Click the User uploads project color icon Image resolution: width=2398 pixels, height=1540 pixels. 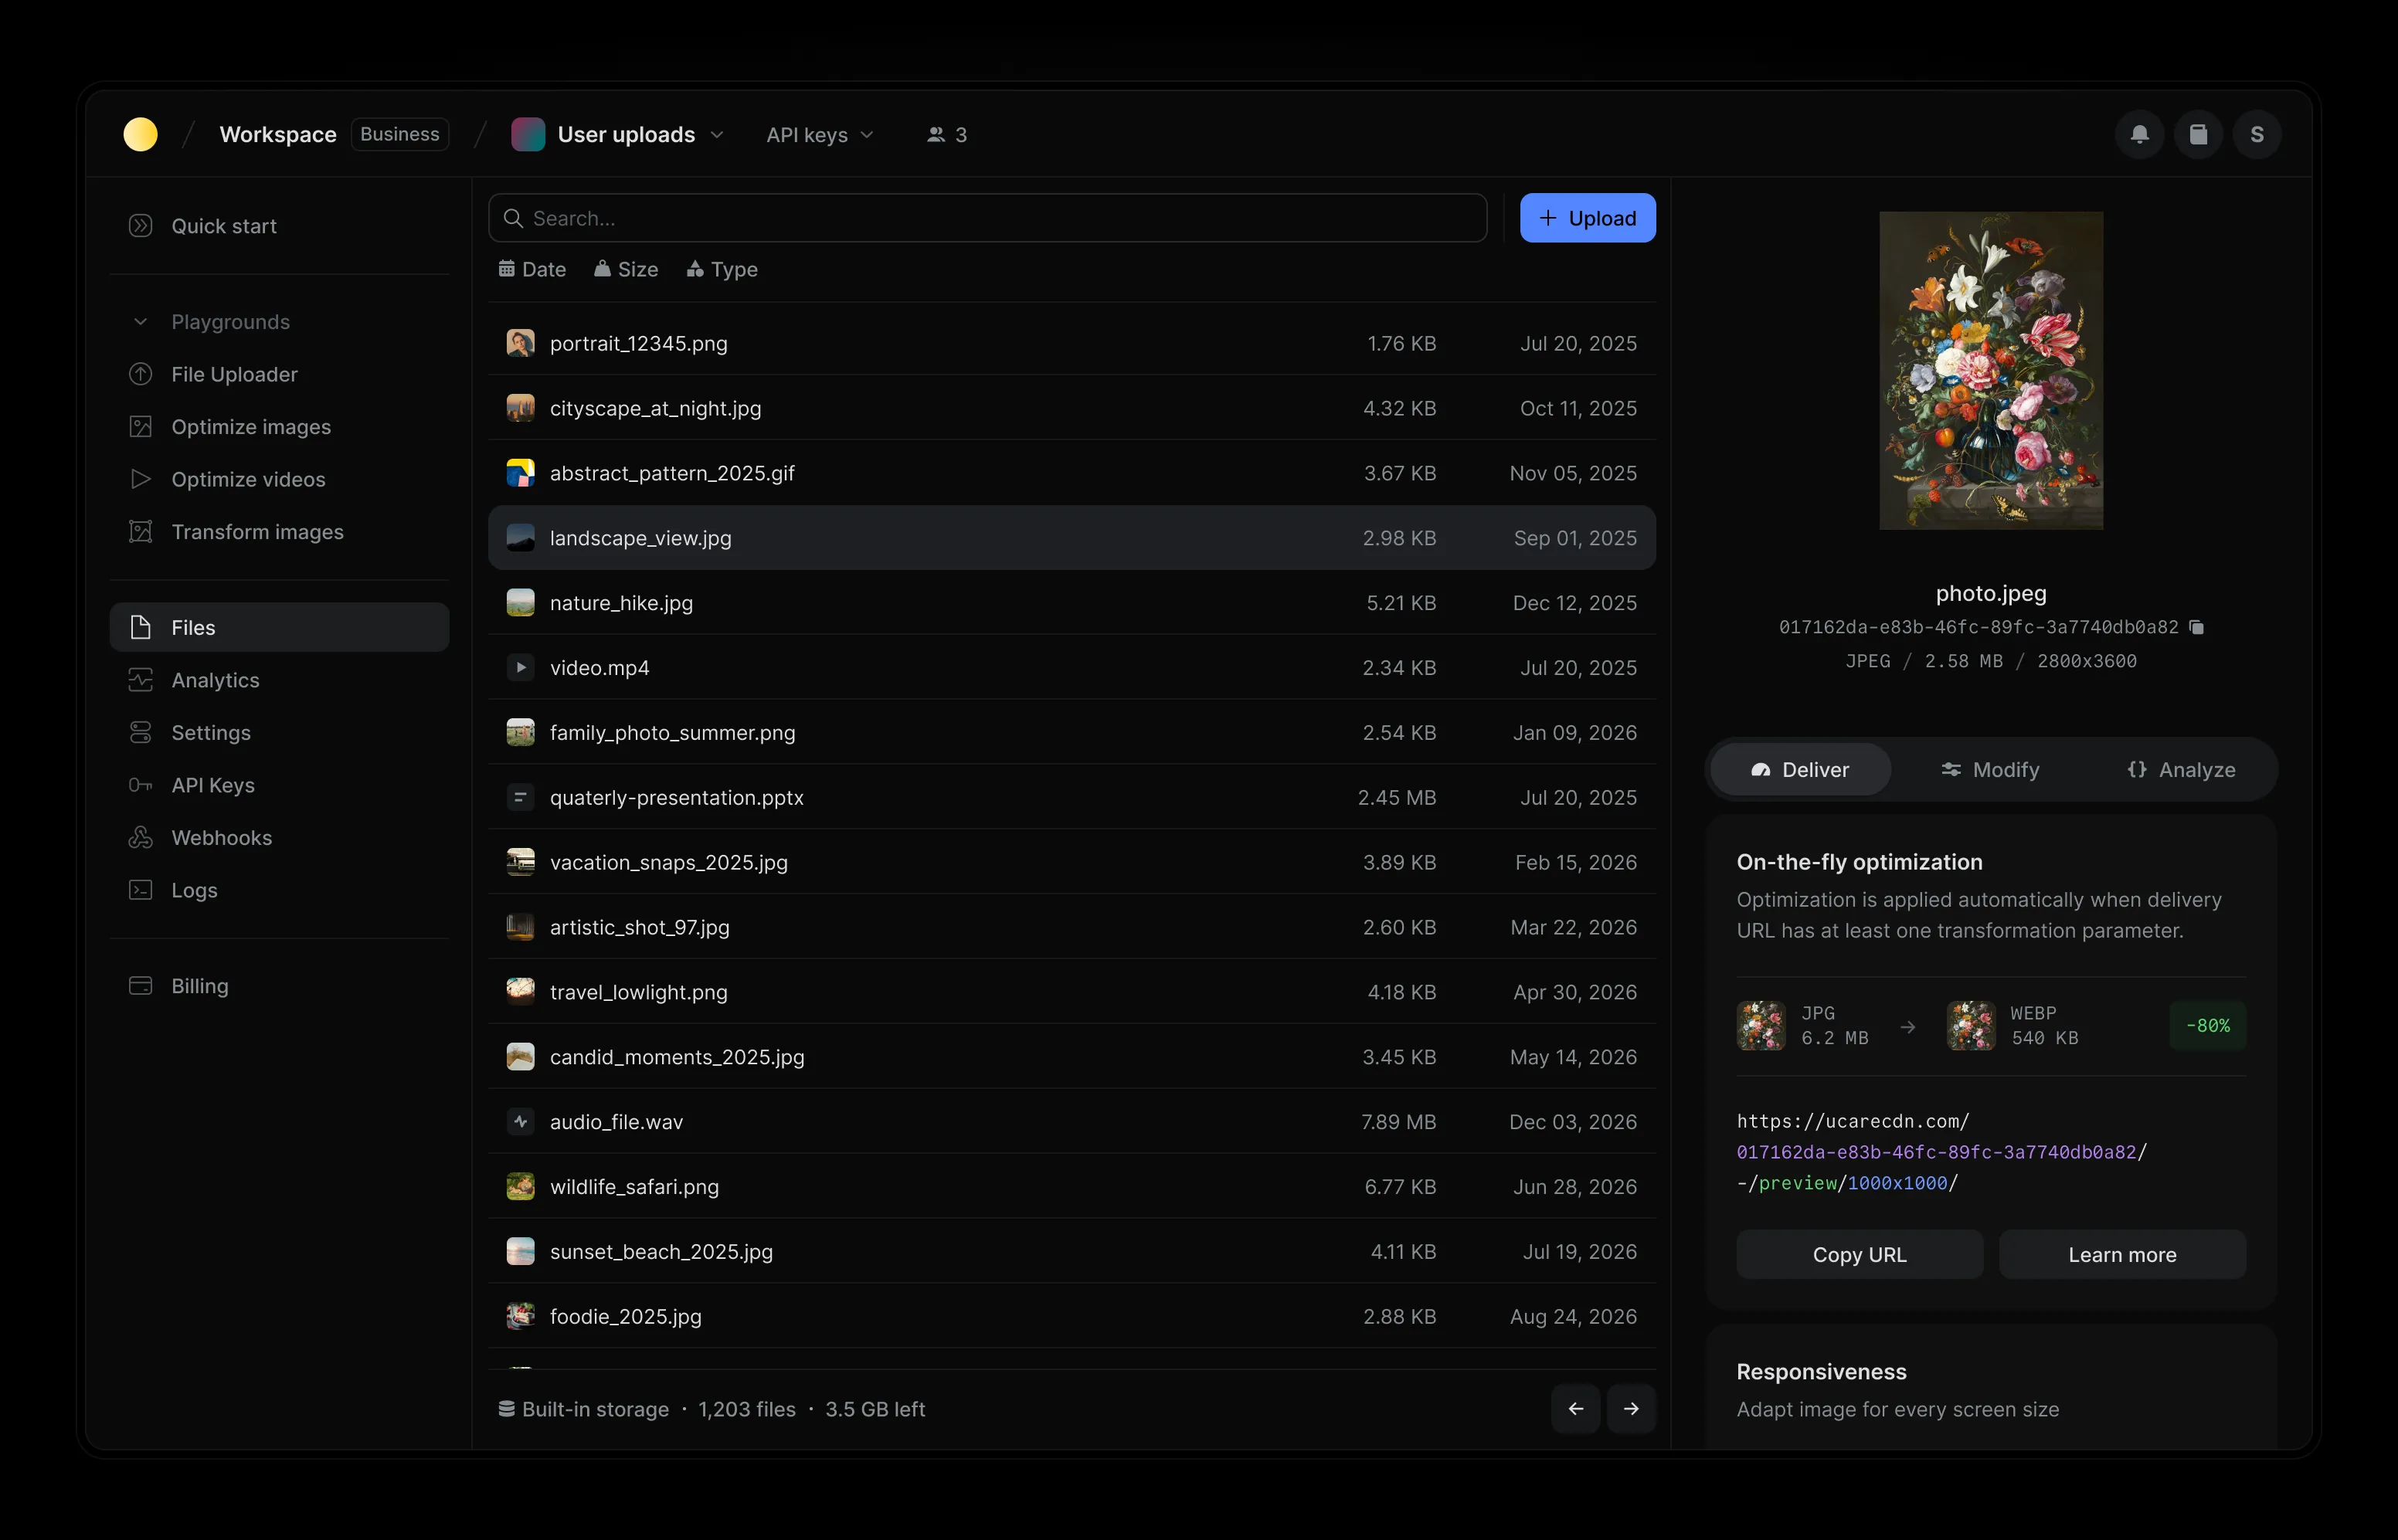coord(528,134)
